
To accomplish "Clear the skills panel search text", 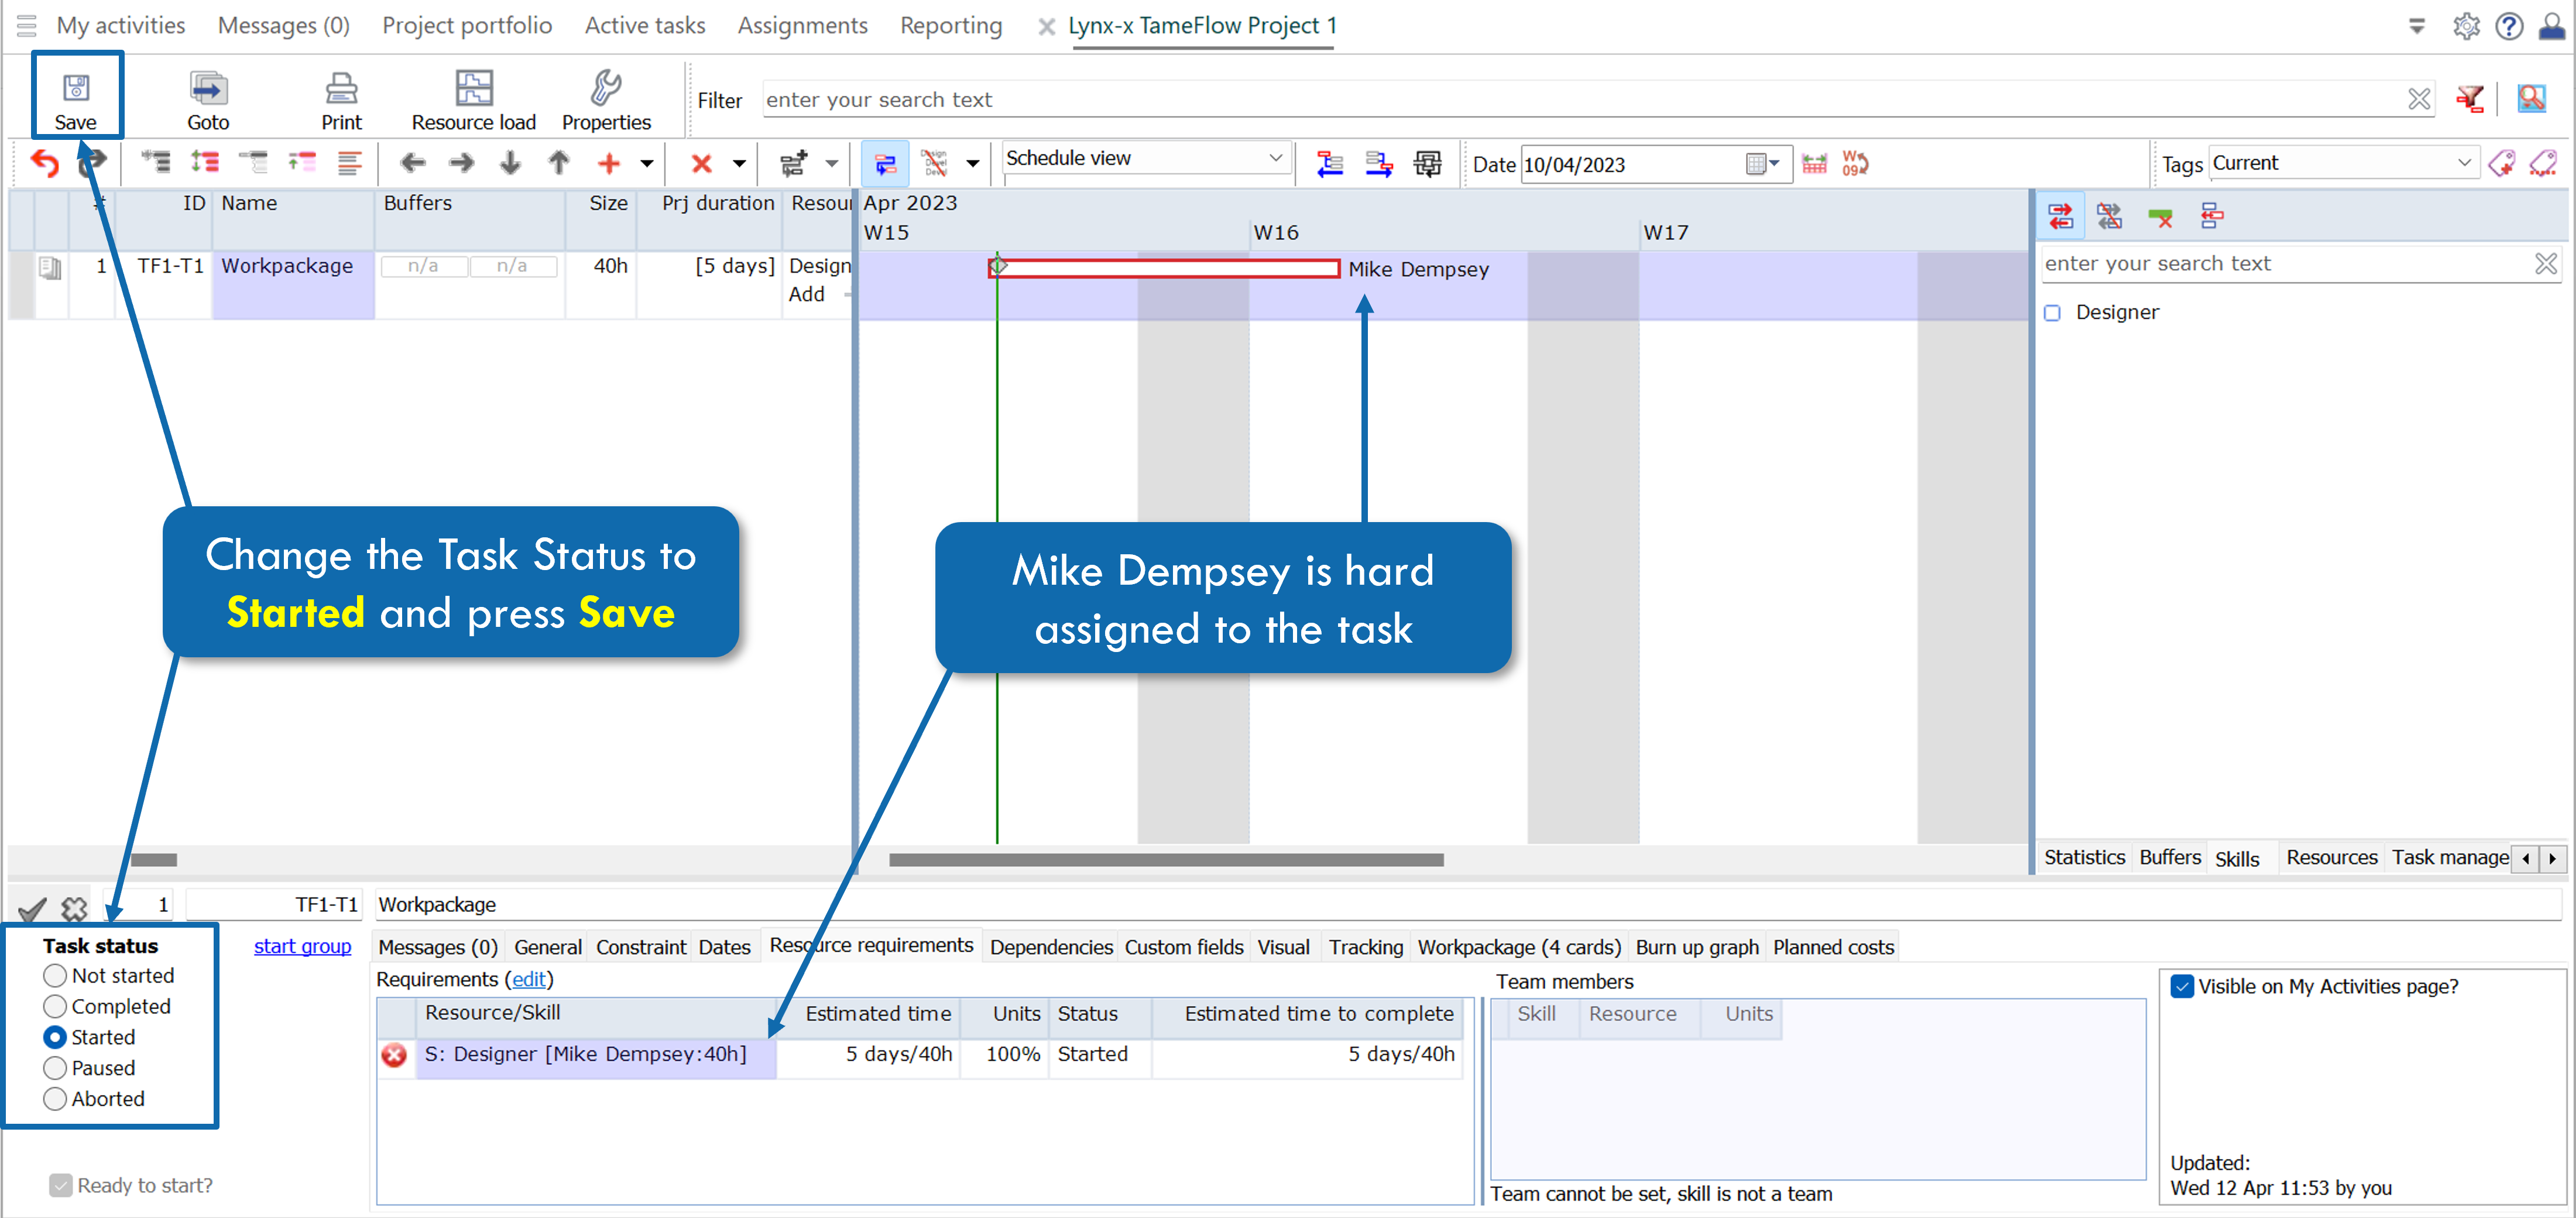I will (2546, 264).
